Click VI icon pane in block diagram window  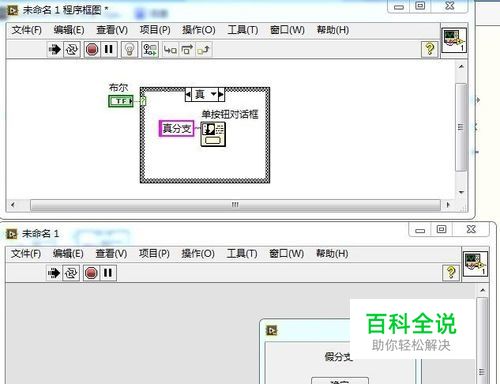[454, 40]
